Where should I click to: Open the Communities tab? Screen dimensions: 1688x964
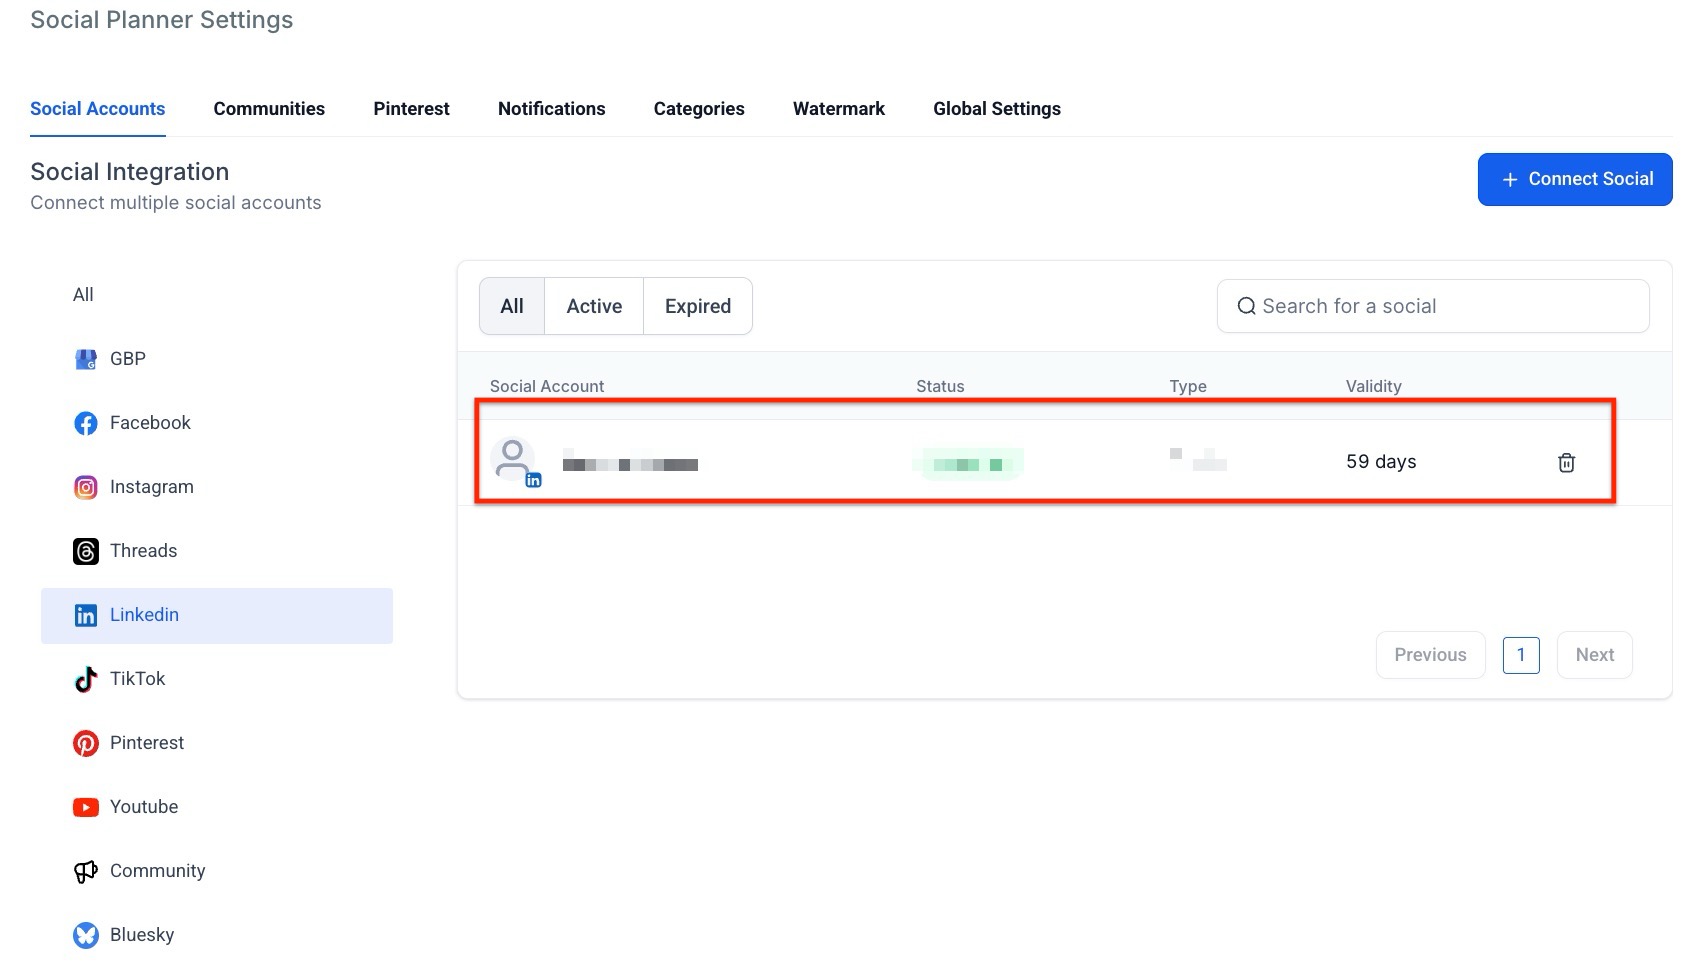[x=269, y=109]
